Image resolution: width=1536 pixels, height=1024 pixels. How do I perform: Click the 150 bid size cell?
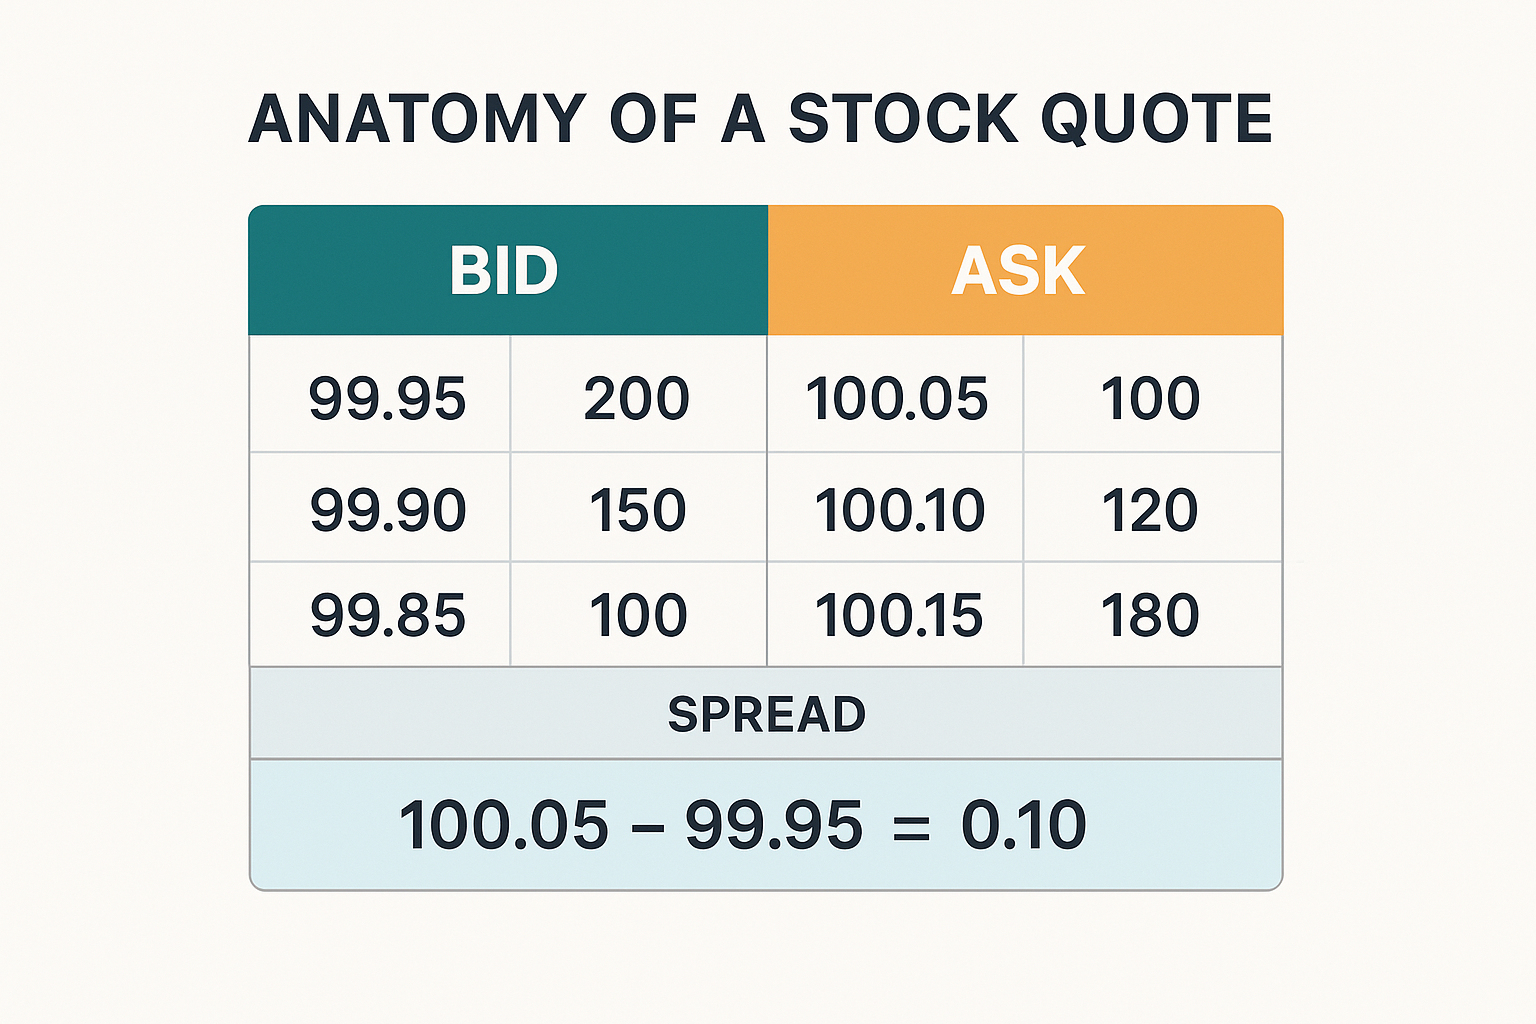pyautogui.click(x=637, y=510)
